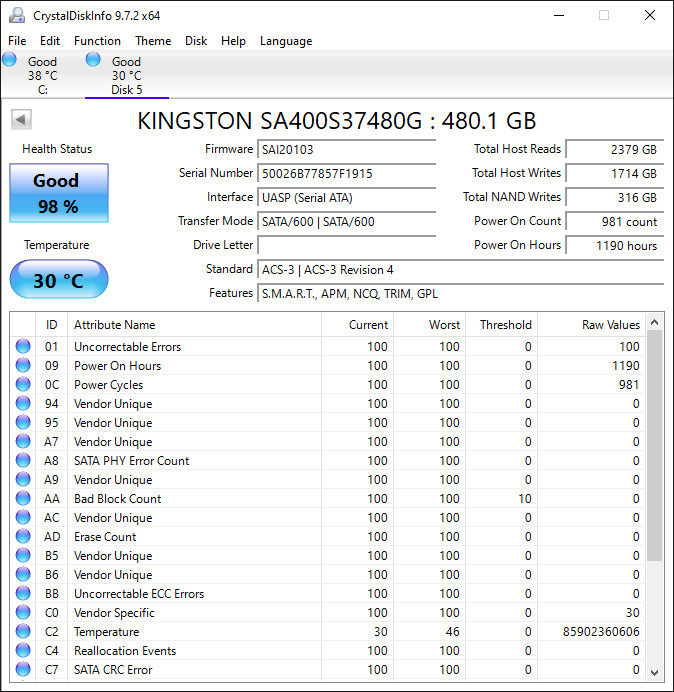674x692 pixels.
Task: Open the Edit menu
Action: (50, 41)
